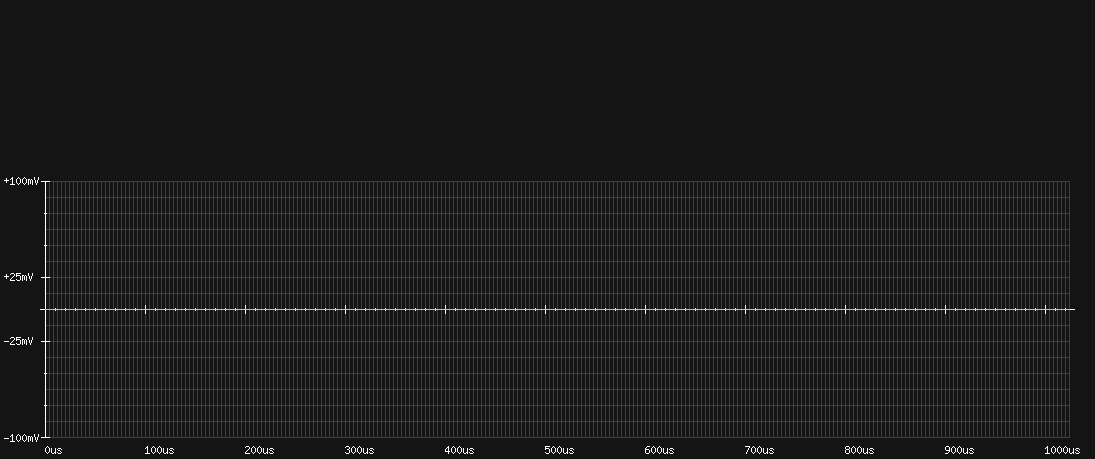Screen dimensions: 1095x459
Task: Click the 500us time axis label
Action: pyautogui.click(x=559, y=451)
